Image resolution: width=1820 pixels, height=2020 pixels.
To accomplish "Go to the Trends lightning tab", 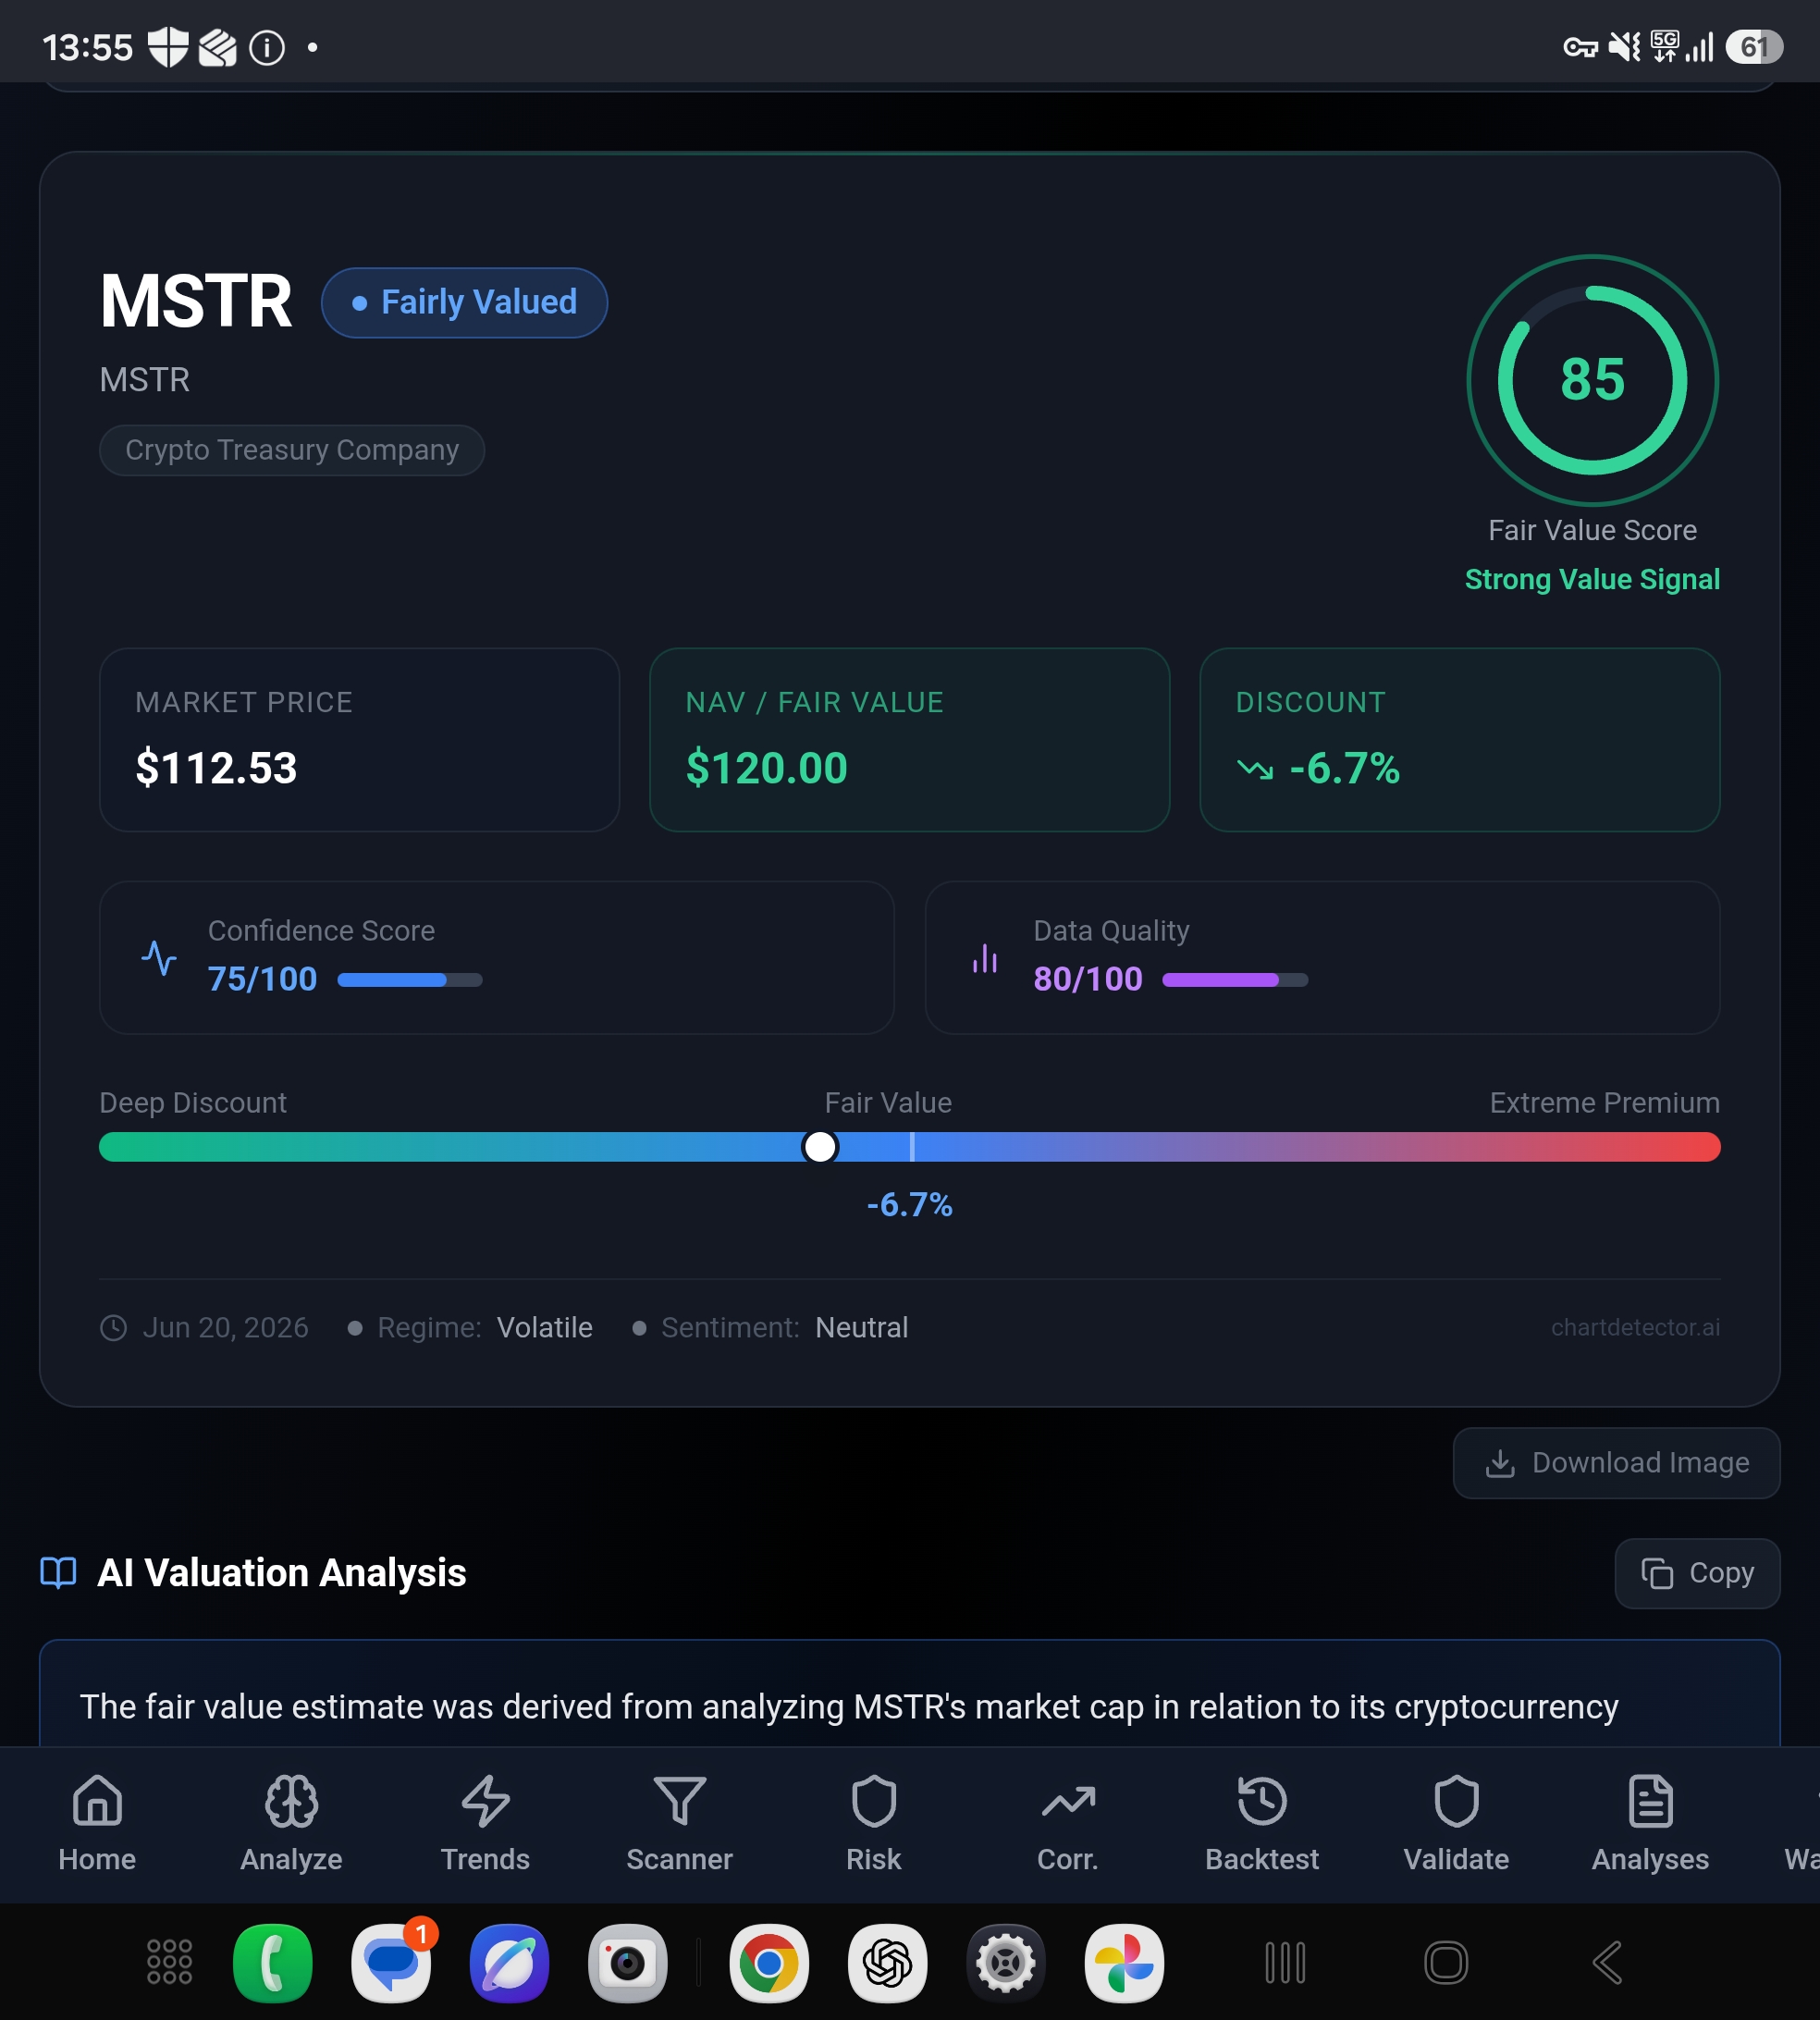I will tap(485, 1824).
